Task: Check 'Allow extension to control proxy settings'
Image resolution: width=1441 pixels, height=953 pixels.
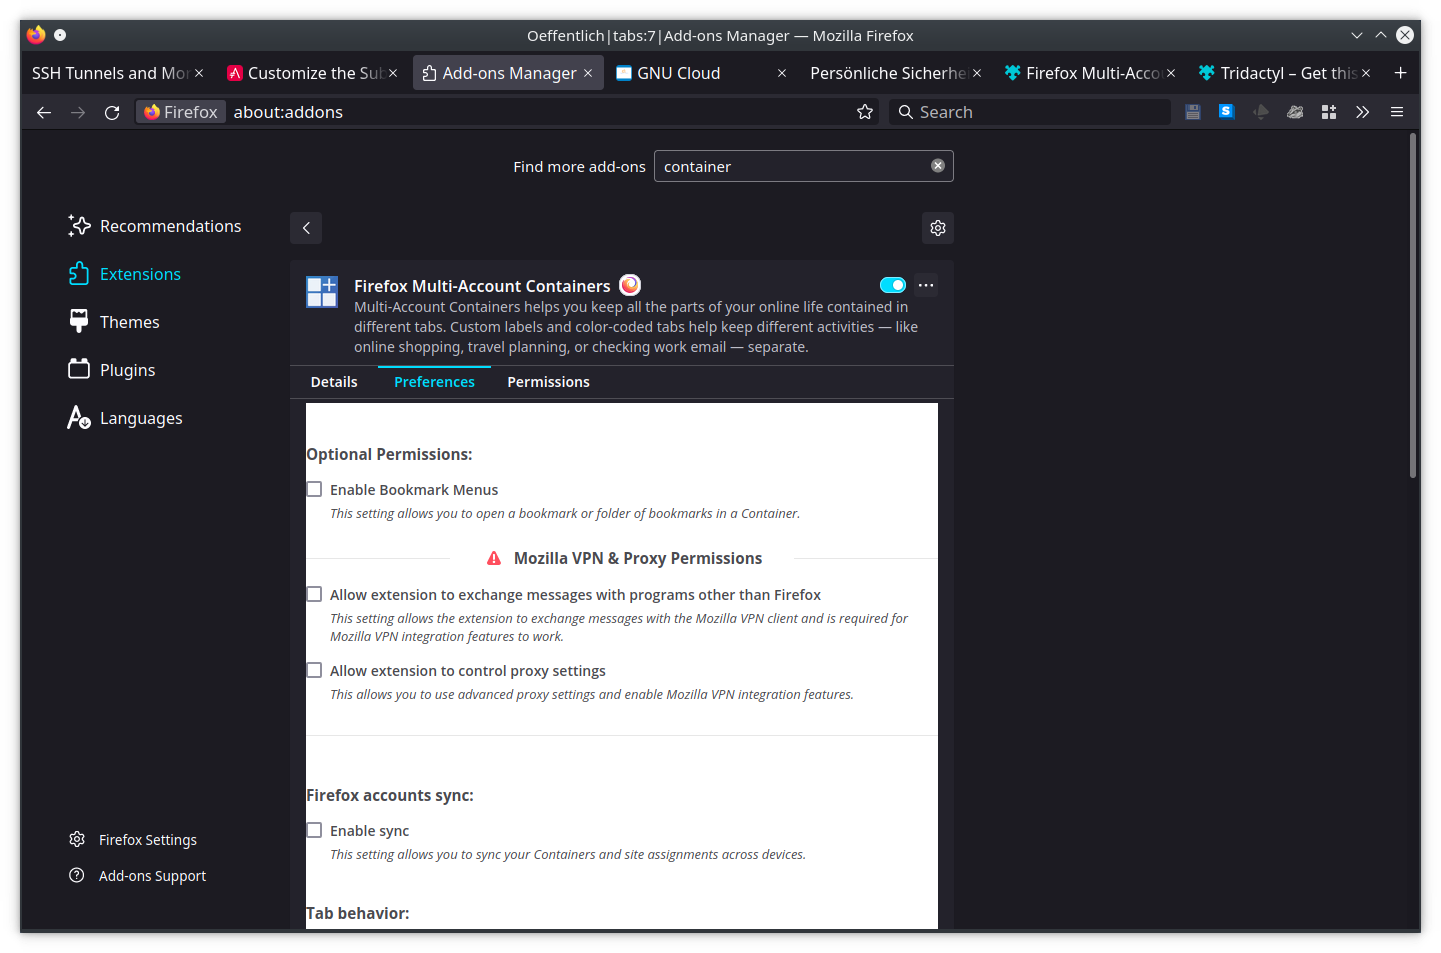Action: click(314, 670)
